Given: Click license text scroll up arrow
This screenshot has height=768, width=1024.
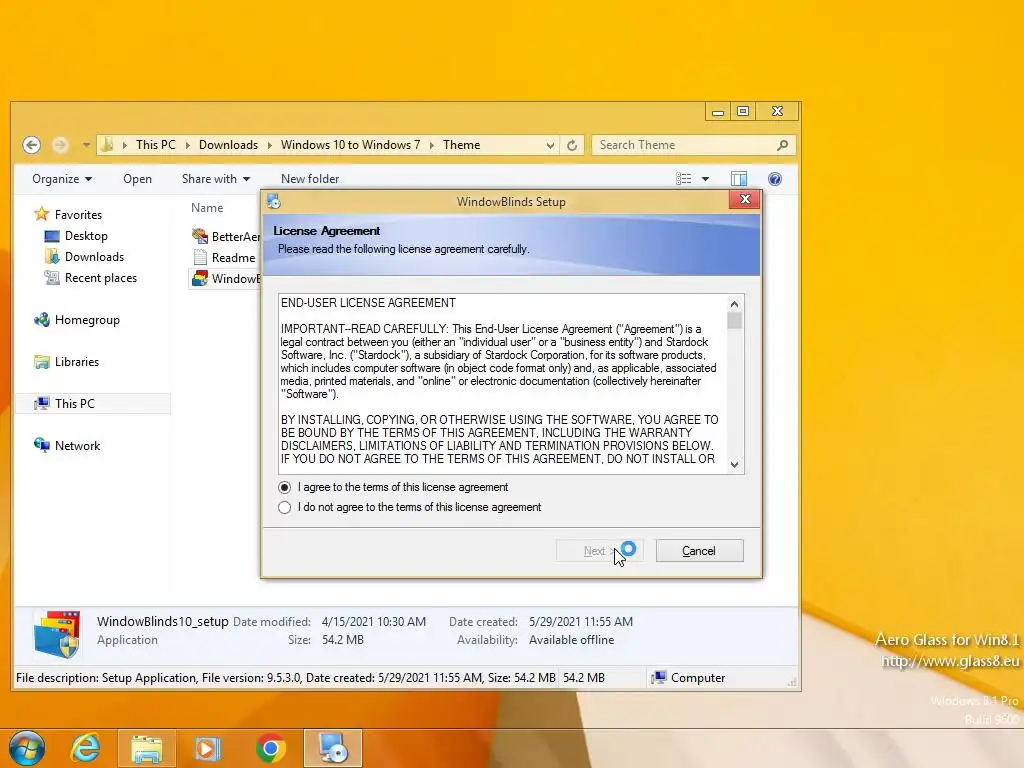Looking at the screenshot, I should coord(734,304).
